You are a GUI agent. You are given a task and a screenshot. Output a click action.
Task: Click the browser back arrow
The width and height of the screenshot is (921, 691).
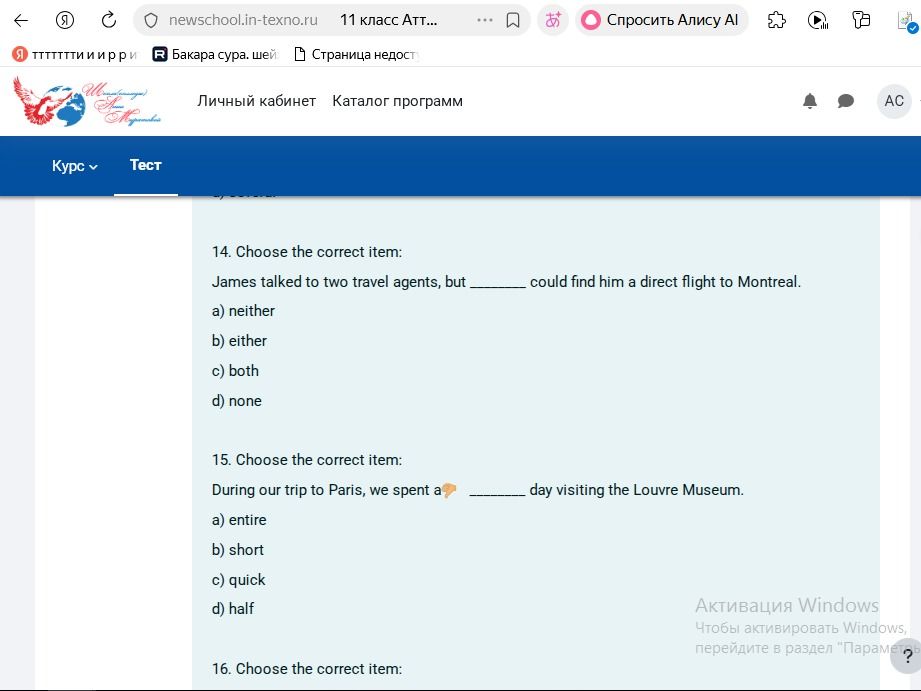coord(21,21)
